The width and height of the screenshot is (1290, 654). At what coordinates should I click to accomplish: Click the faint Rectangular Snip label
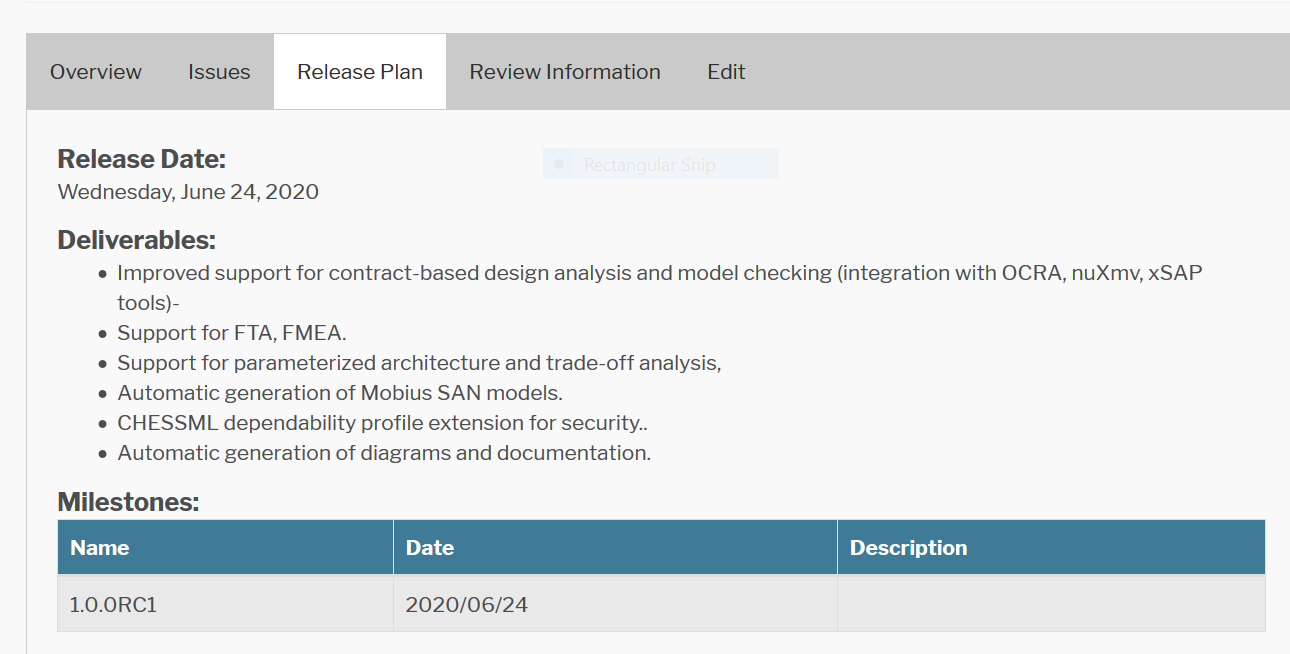coord(650,165)
